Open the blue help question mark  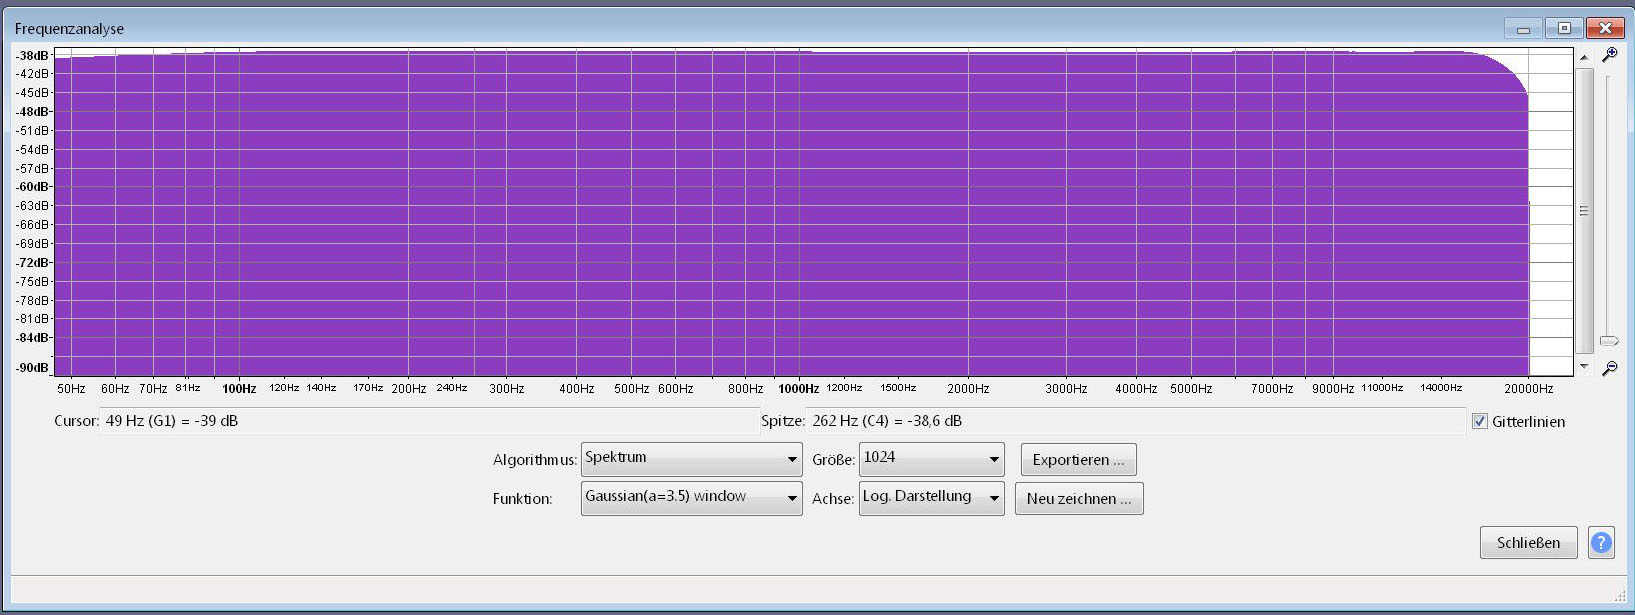pyautogui.click(x=1601, y=543)
